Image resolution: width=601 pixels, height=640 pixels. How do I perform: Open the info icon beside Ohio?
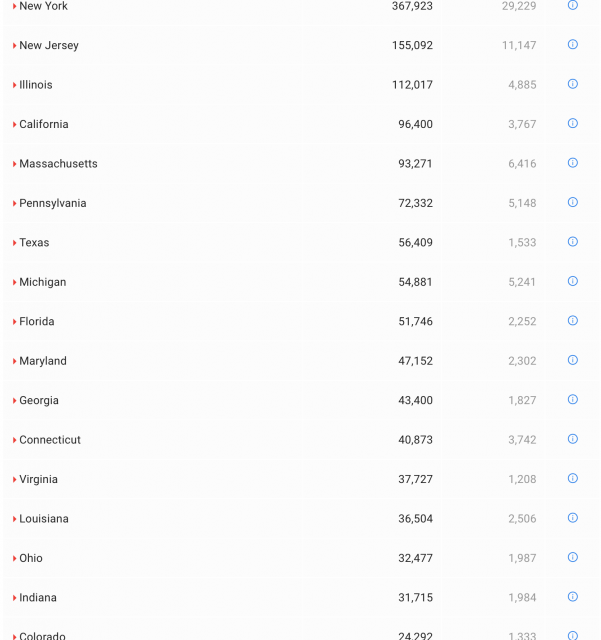click(573, 558)
